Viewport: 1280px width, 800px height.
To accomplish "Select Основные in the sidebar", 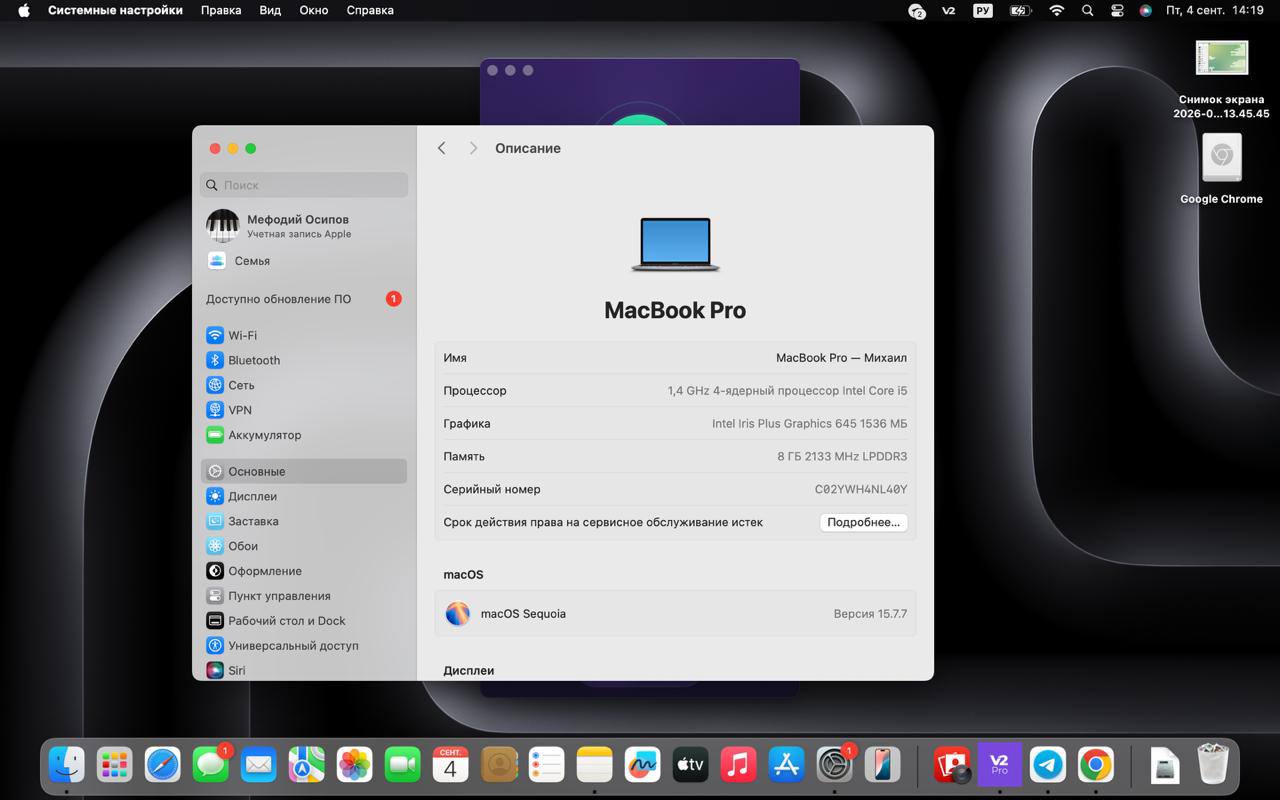I will 304,471.
